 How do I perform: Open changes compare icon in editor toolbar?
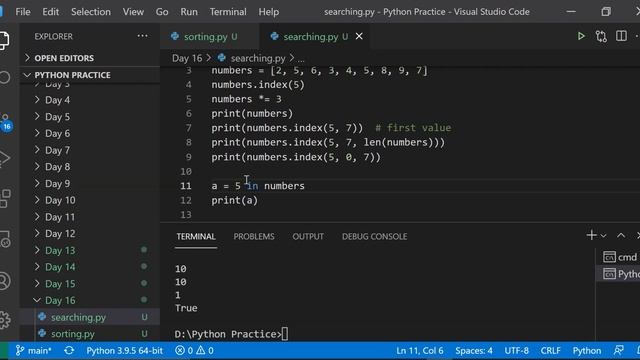pos(601,36)
